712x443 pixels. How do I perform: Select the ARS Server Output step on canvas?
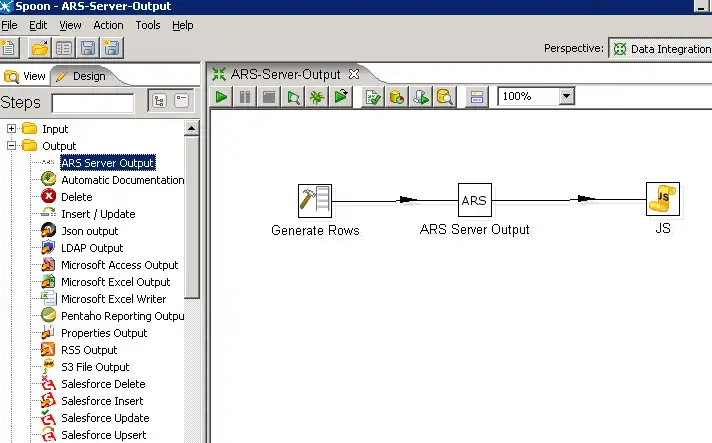(x=475, y=200)
